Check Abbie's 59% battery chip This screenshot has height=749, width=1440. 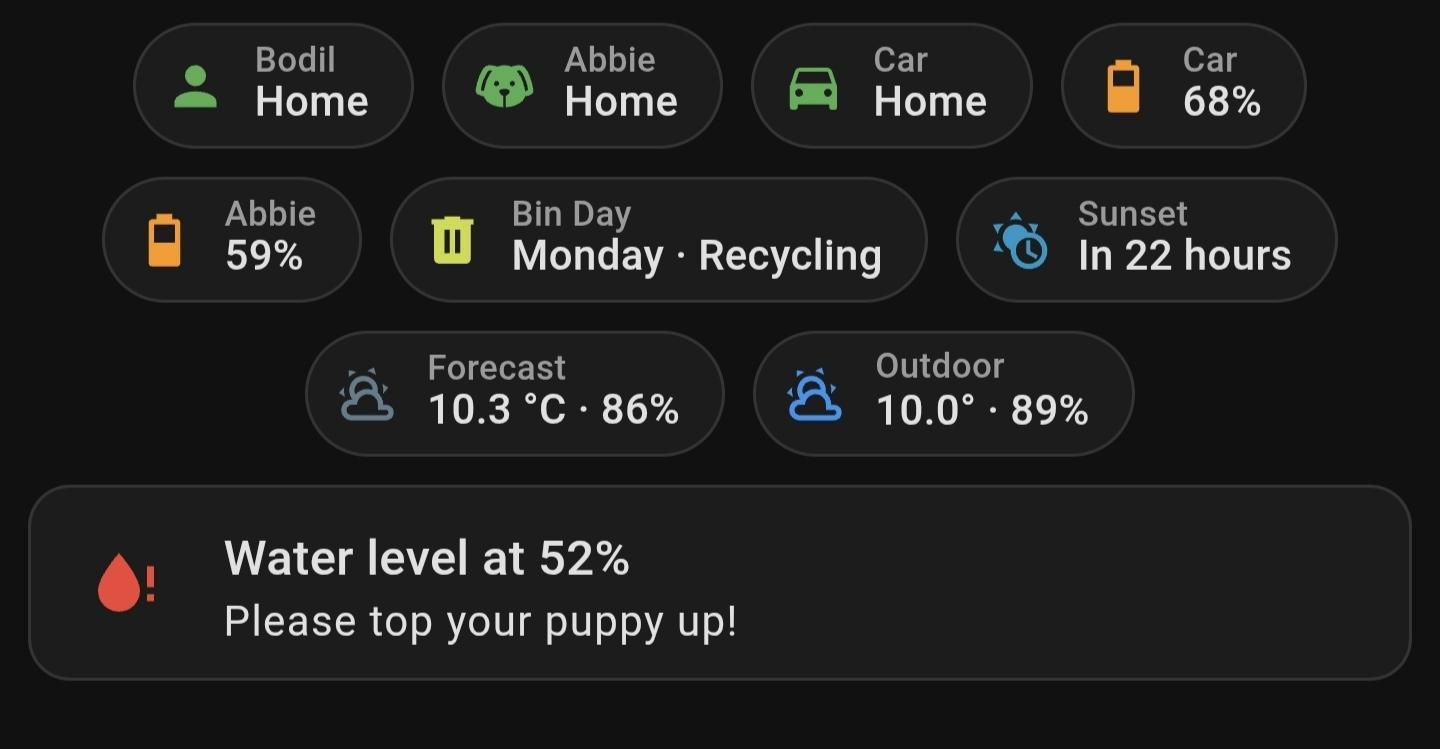coord(231,238)
